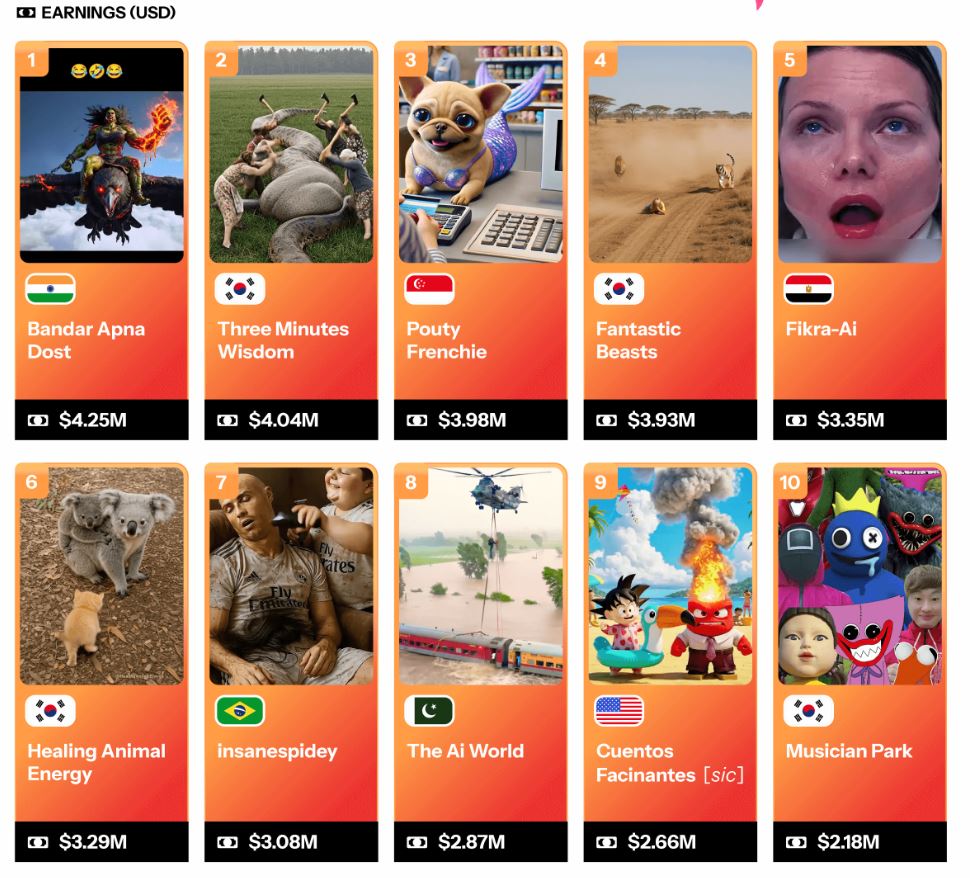Click the Singapore flag under Pouty Frenchie image
This screenshot has width=970, height=878.
pos(429,289)
